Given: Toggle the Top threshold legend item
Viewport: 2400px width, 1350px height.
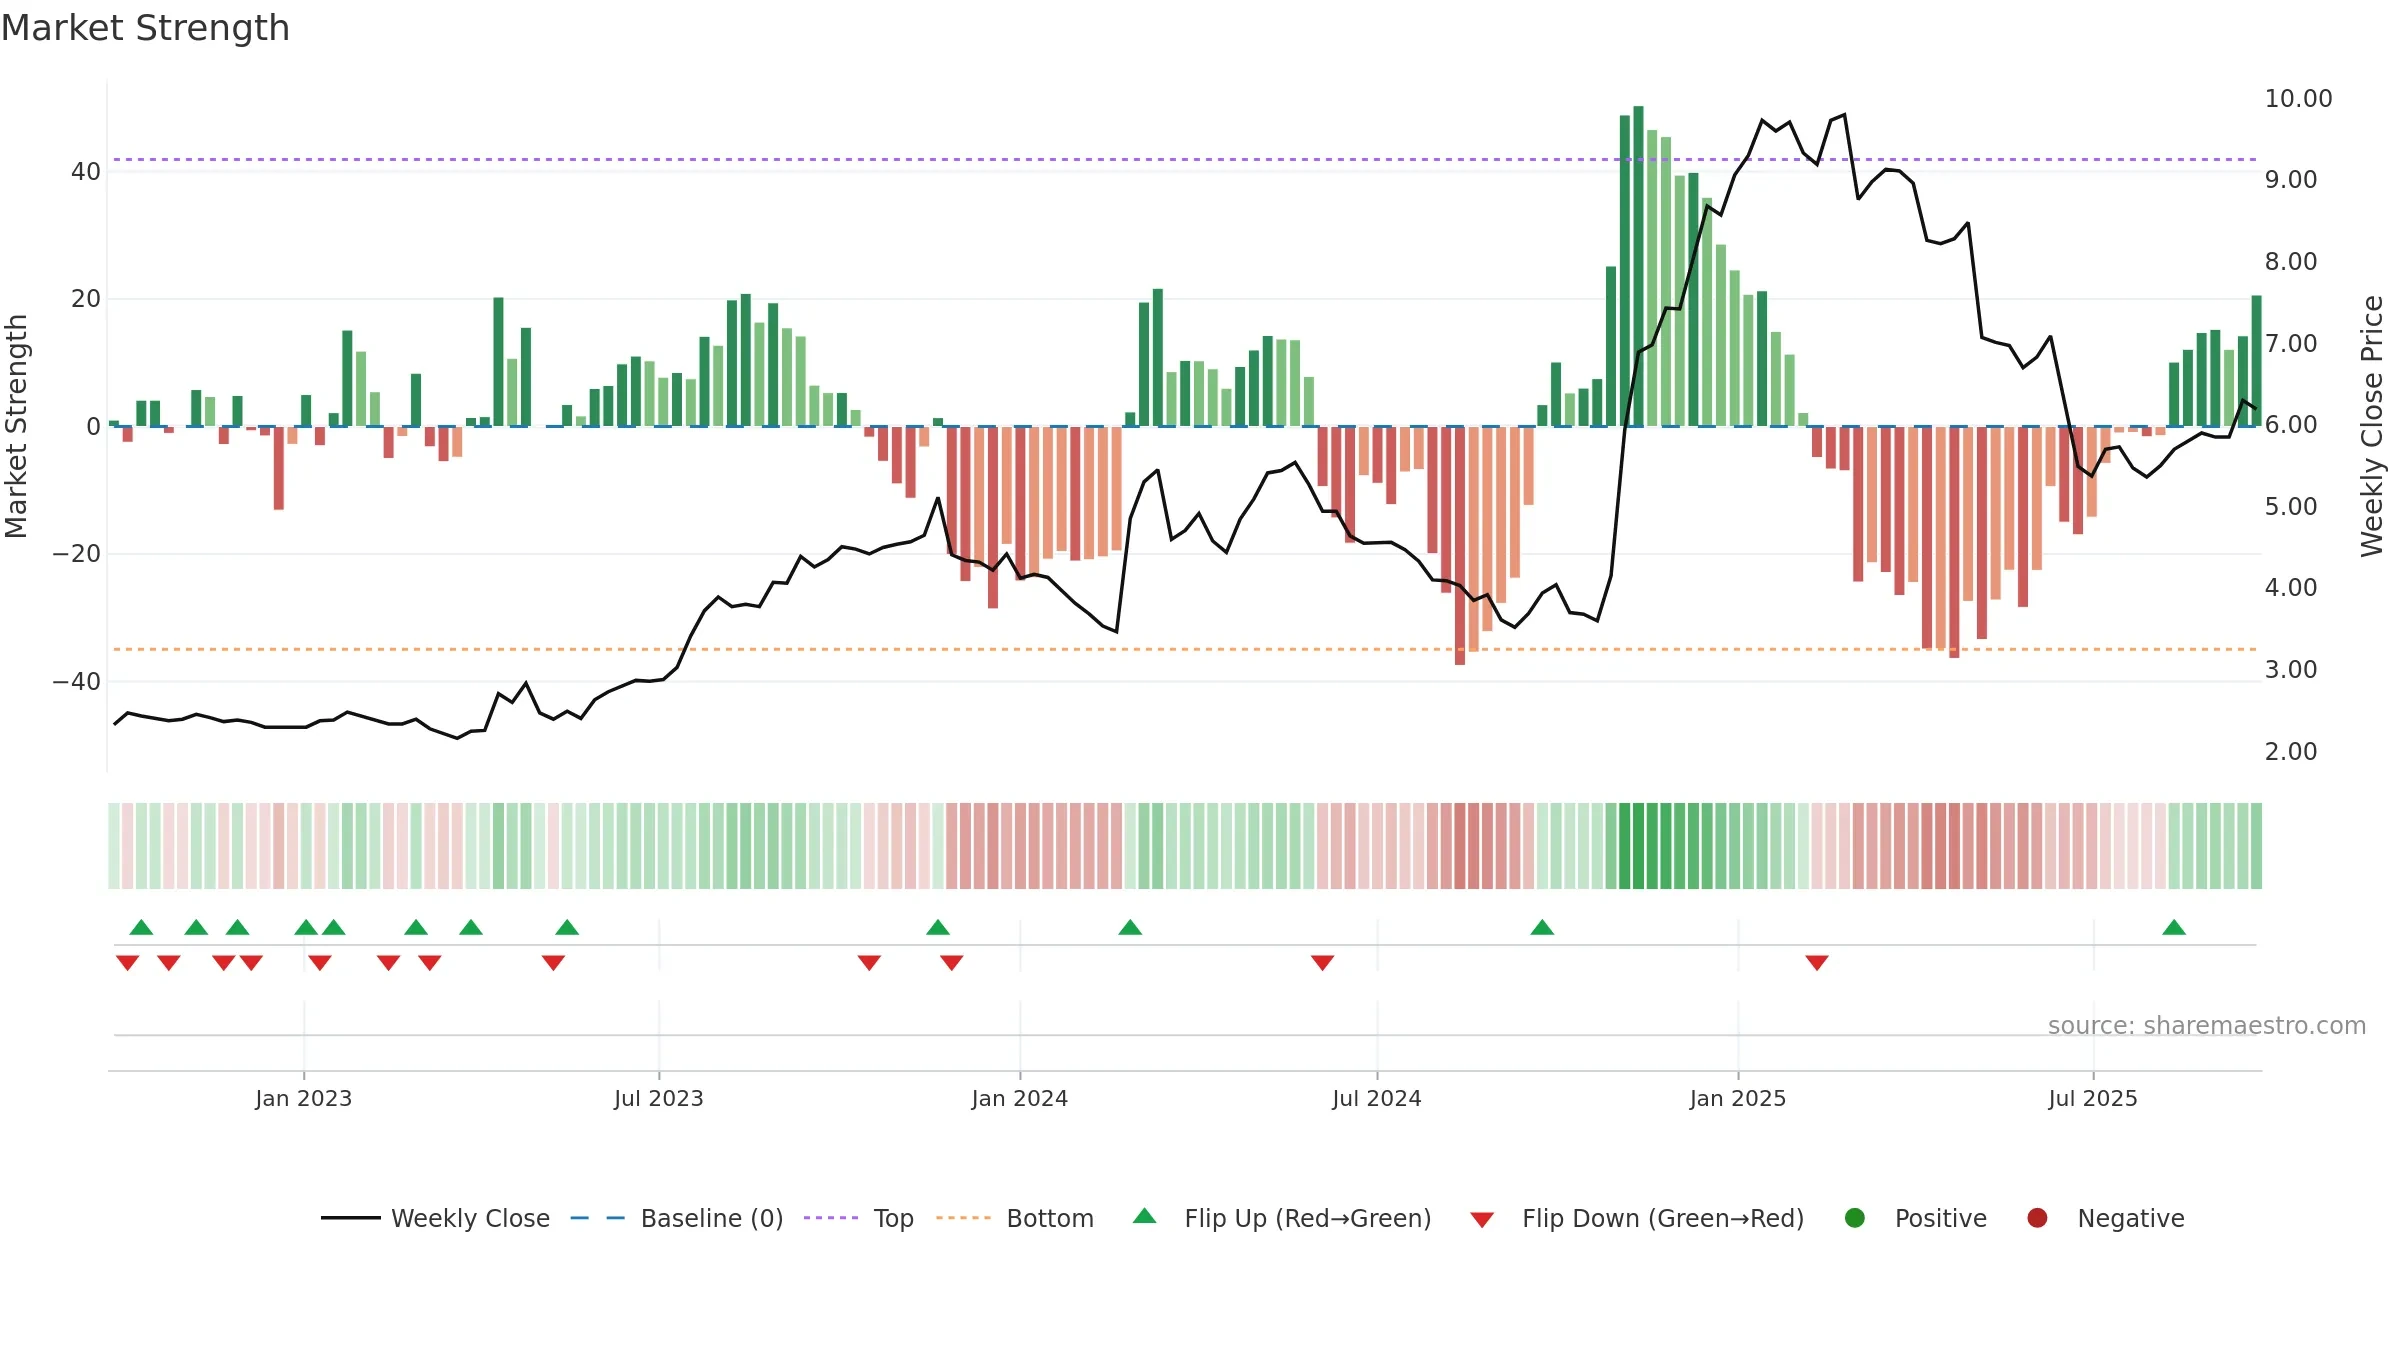Looking at the screenshot, I should point(859,1218).
